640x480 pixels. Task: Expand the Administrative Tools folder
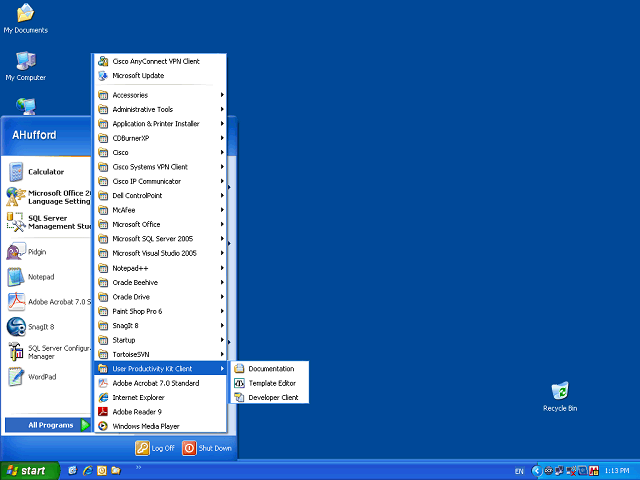160,109
